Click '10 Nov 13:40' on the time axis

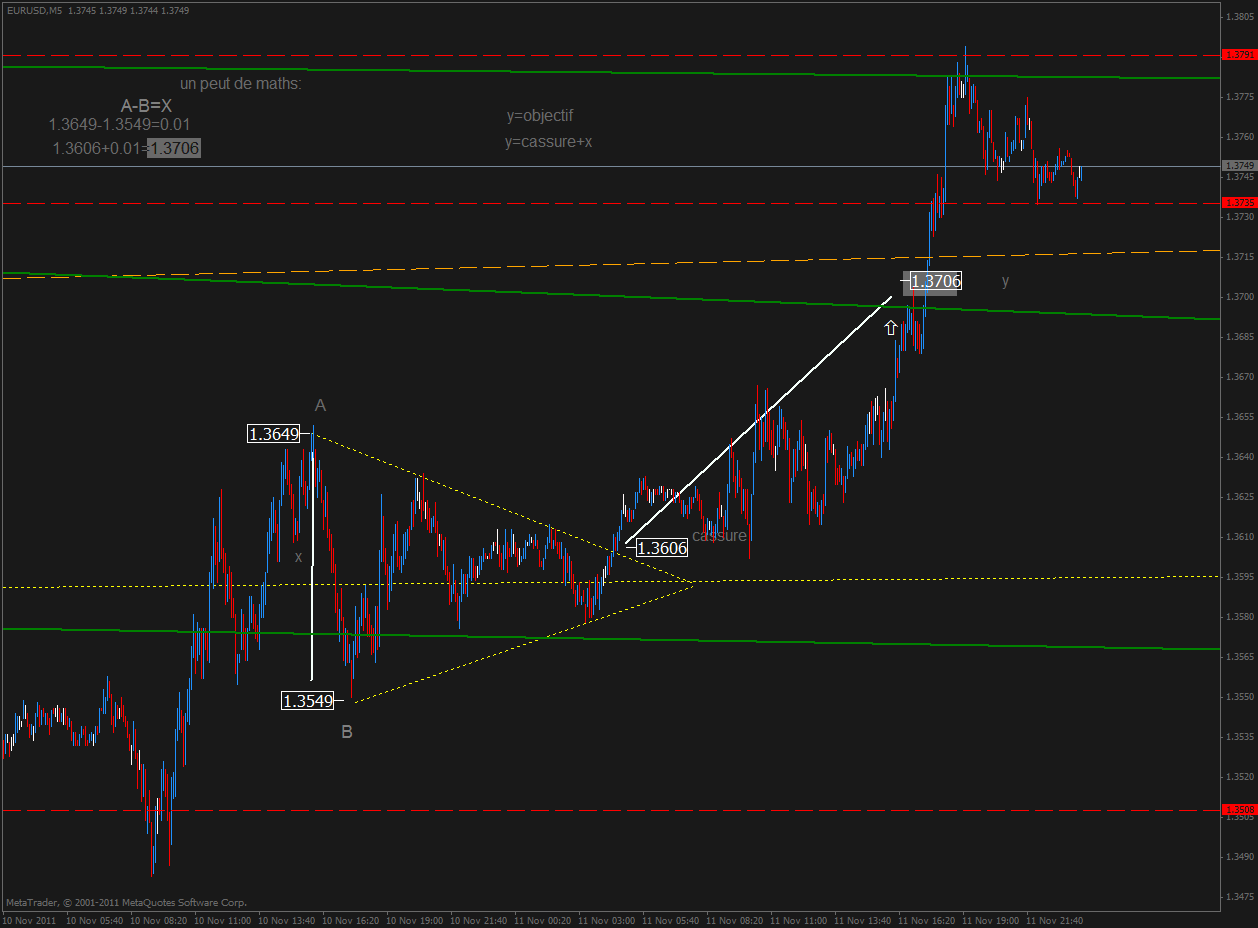287,920
